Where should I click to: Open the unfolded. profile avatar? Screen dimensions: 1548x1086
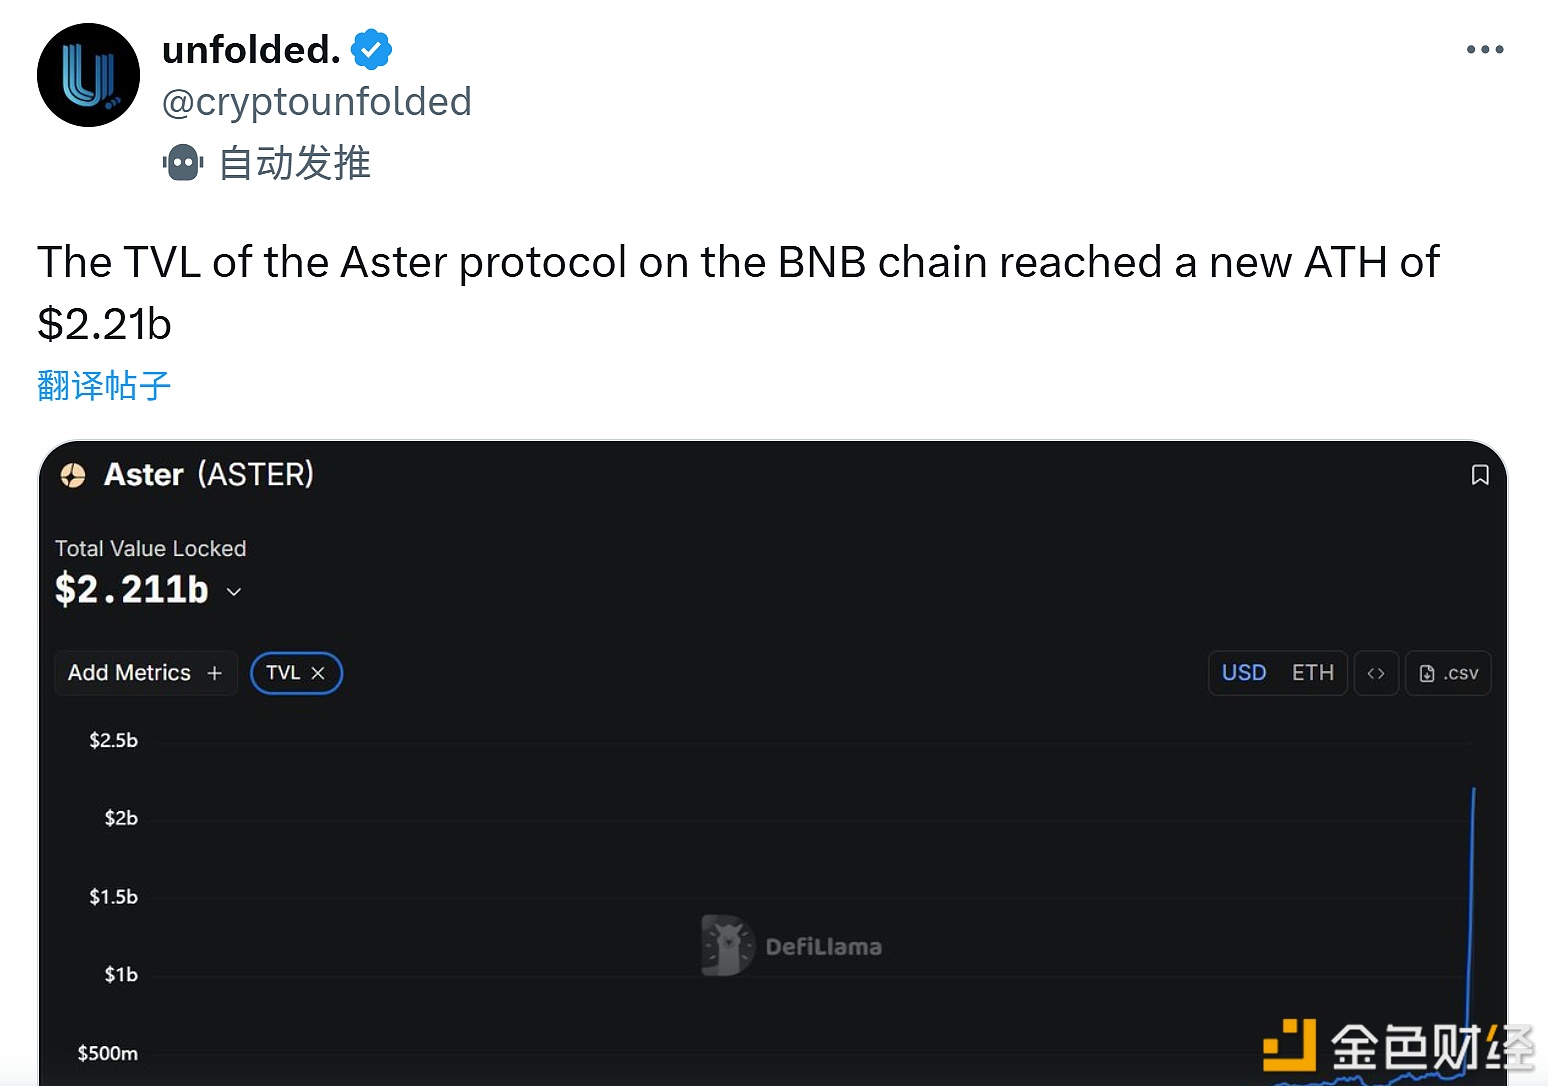[x=88, y=75]
